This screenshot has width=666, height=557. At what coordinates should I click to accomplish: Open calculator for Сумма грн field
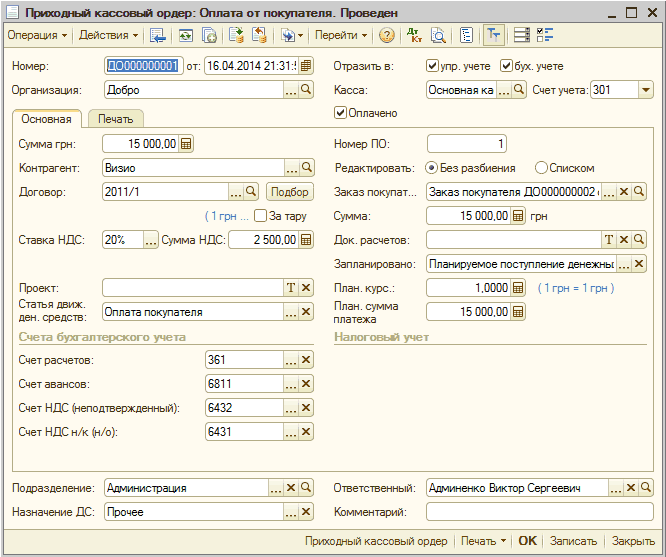point(186,144)
